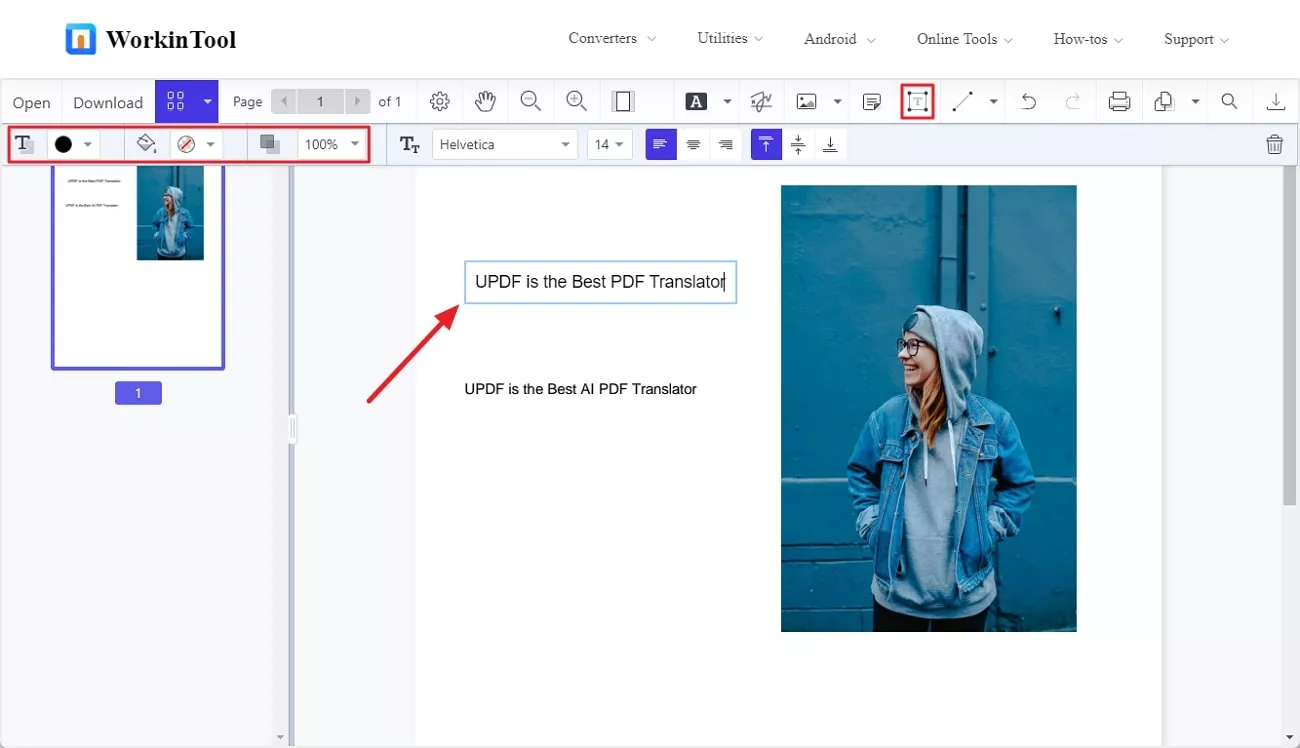This screenshot has height=748, width=1300.
Task: Click the font size 'Tт' icon
Action: click(410, 145)
